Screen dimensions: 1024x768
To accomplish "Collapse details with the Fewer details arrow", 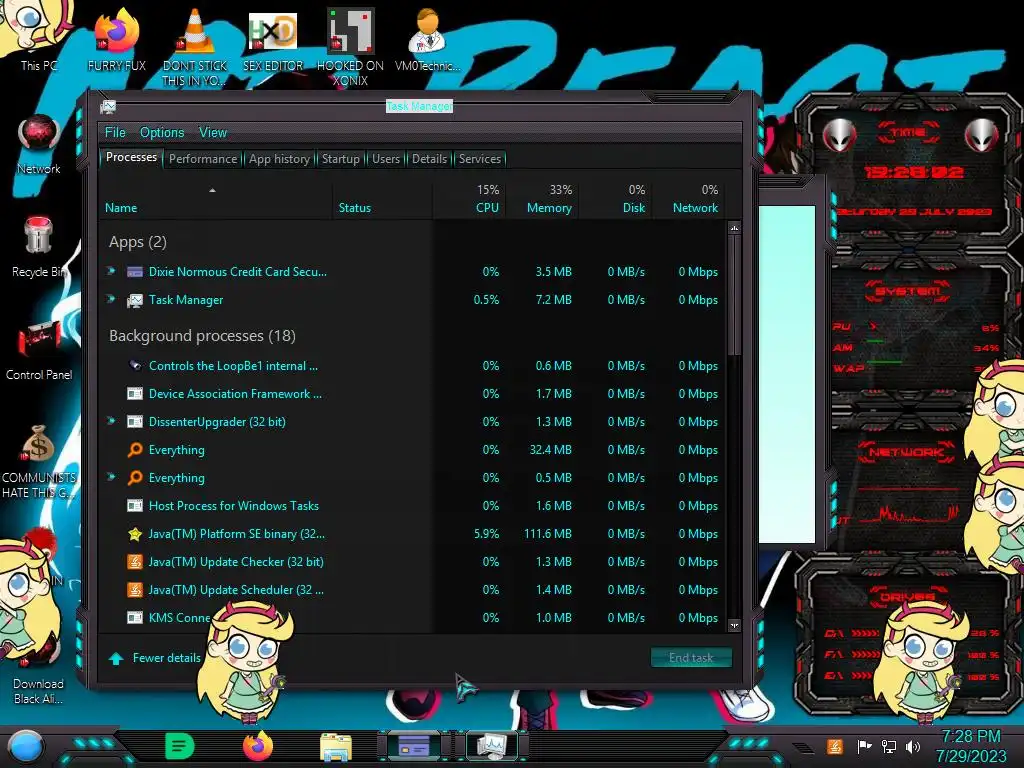I will pos(116,658).
